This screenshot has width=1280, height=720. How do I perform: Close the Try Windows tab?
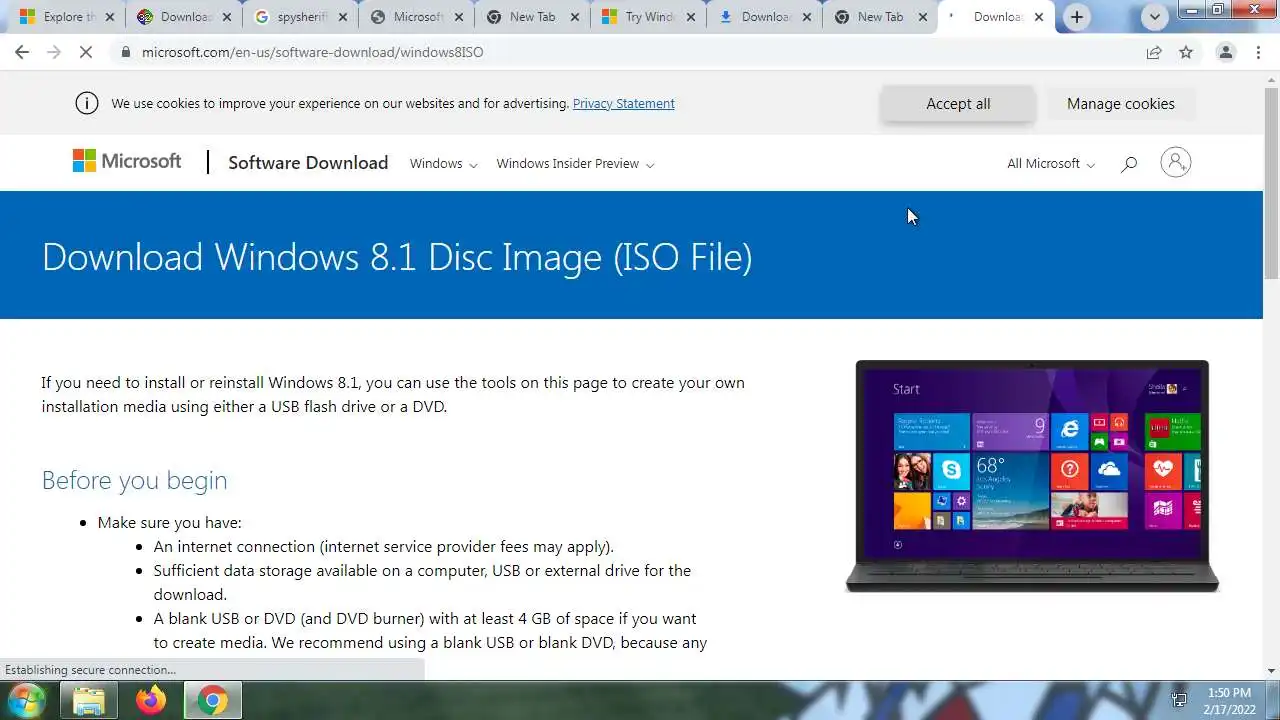click(x=690, y=17)
